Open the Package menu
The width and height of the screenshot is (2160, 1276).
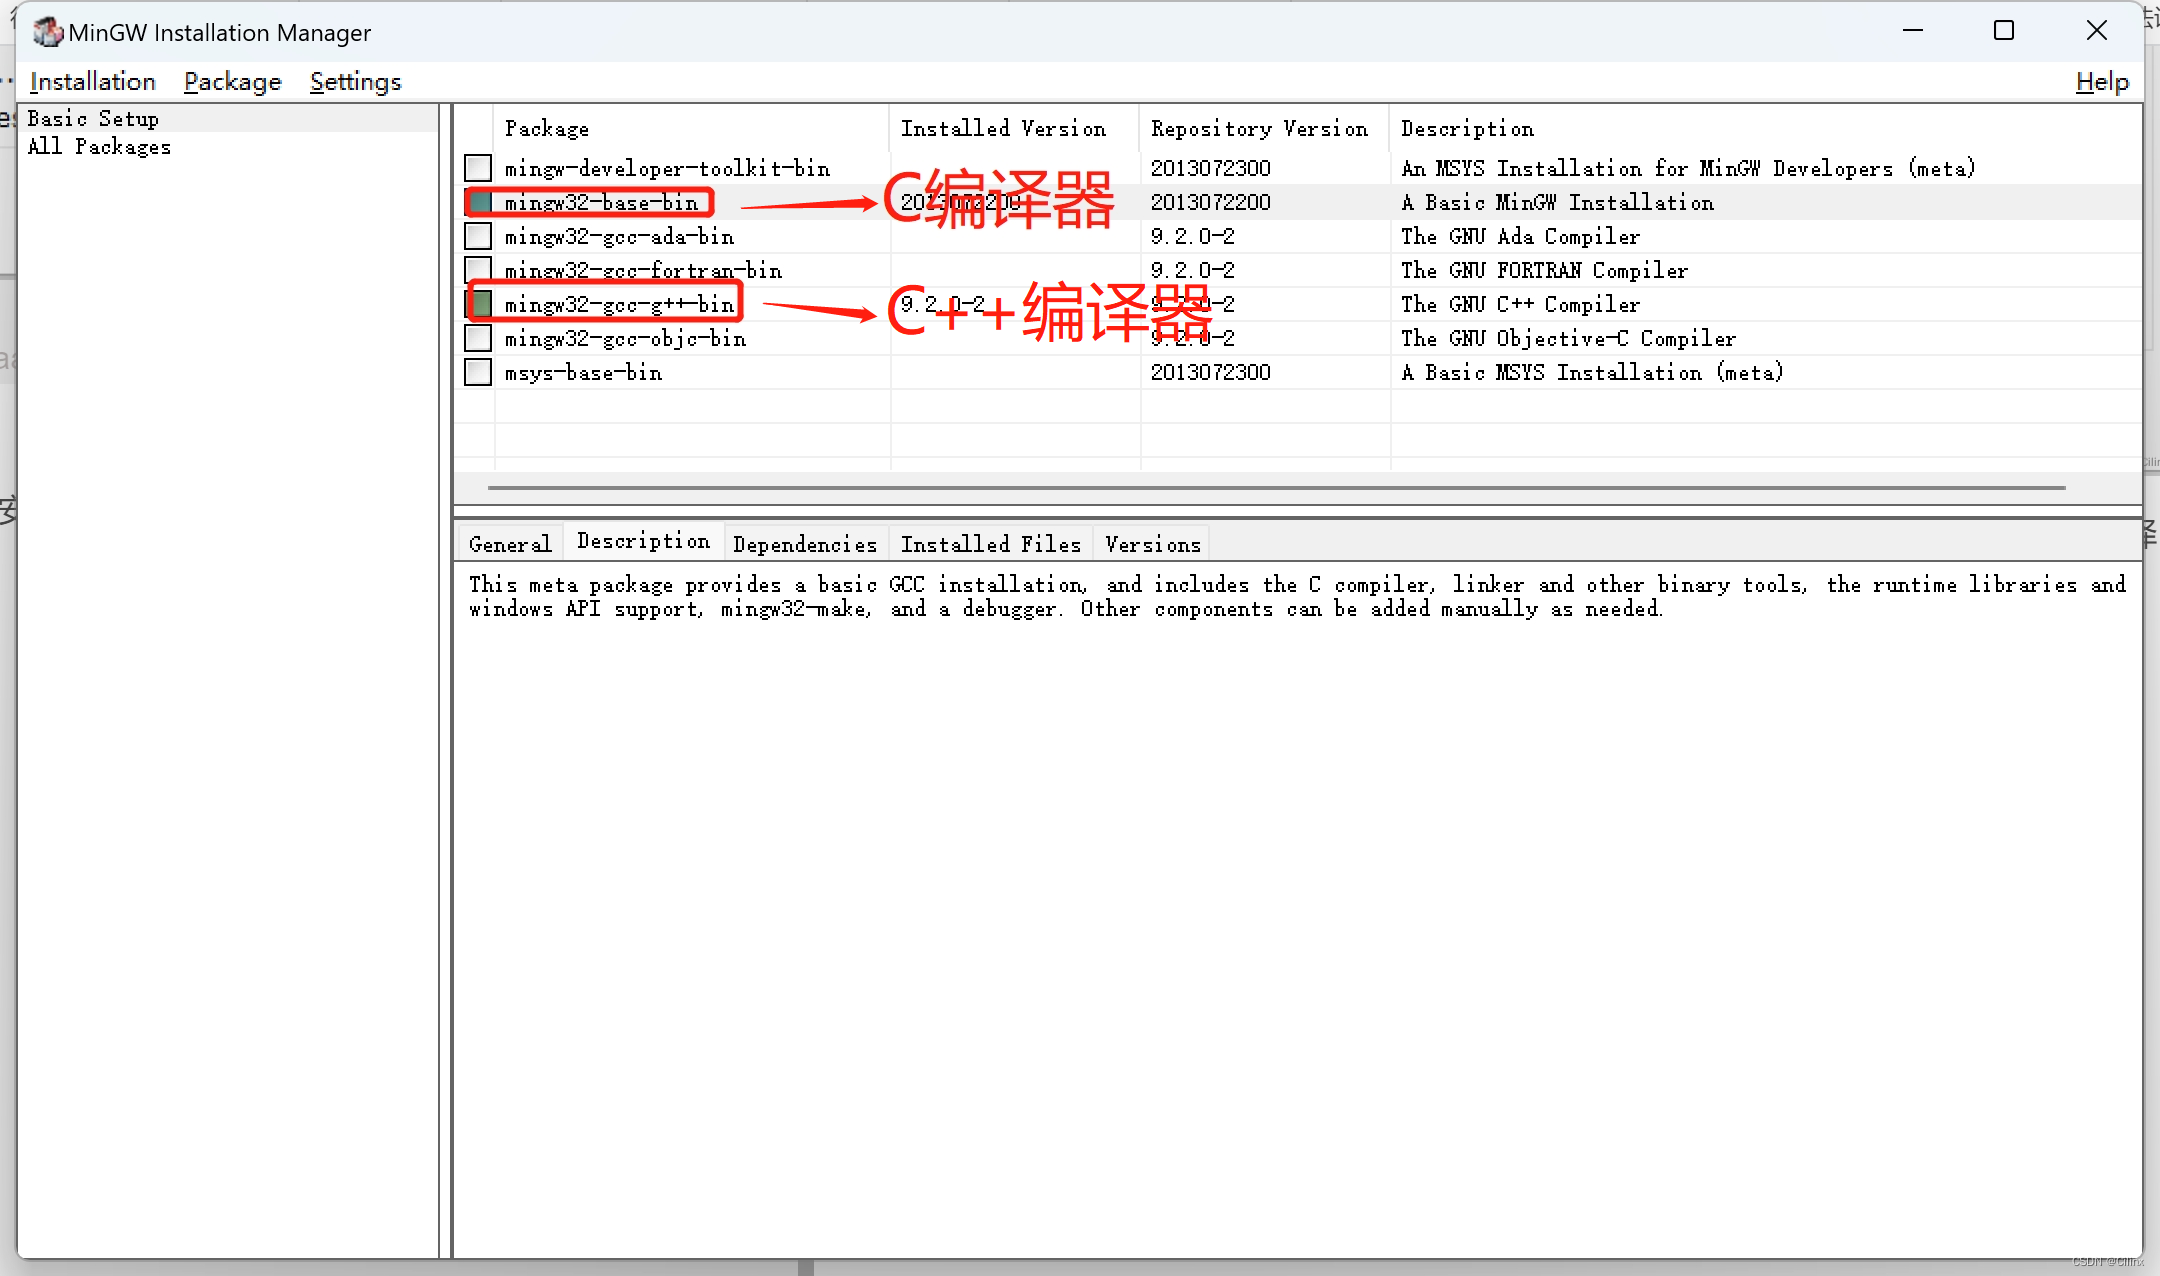click(232, 82)
